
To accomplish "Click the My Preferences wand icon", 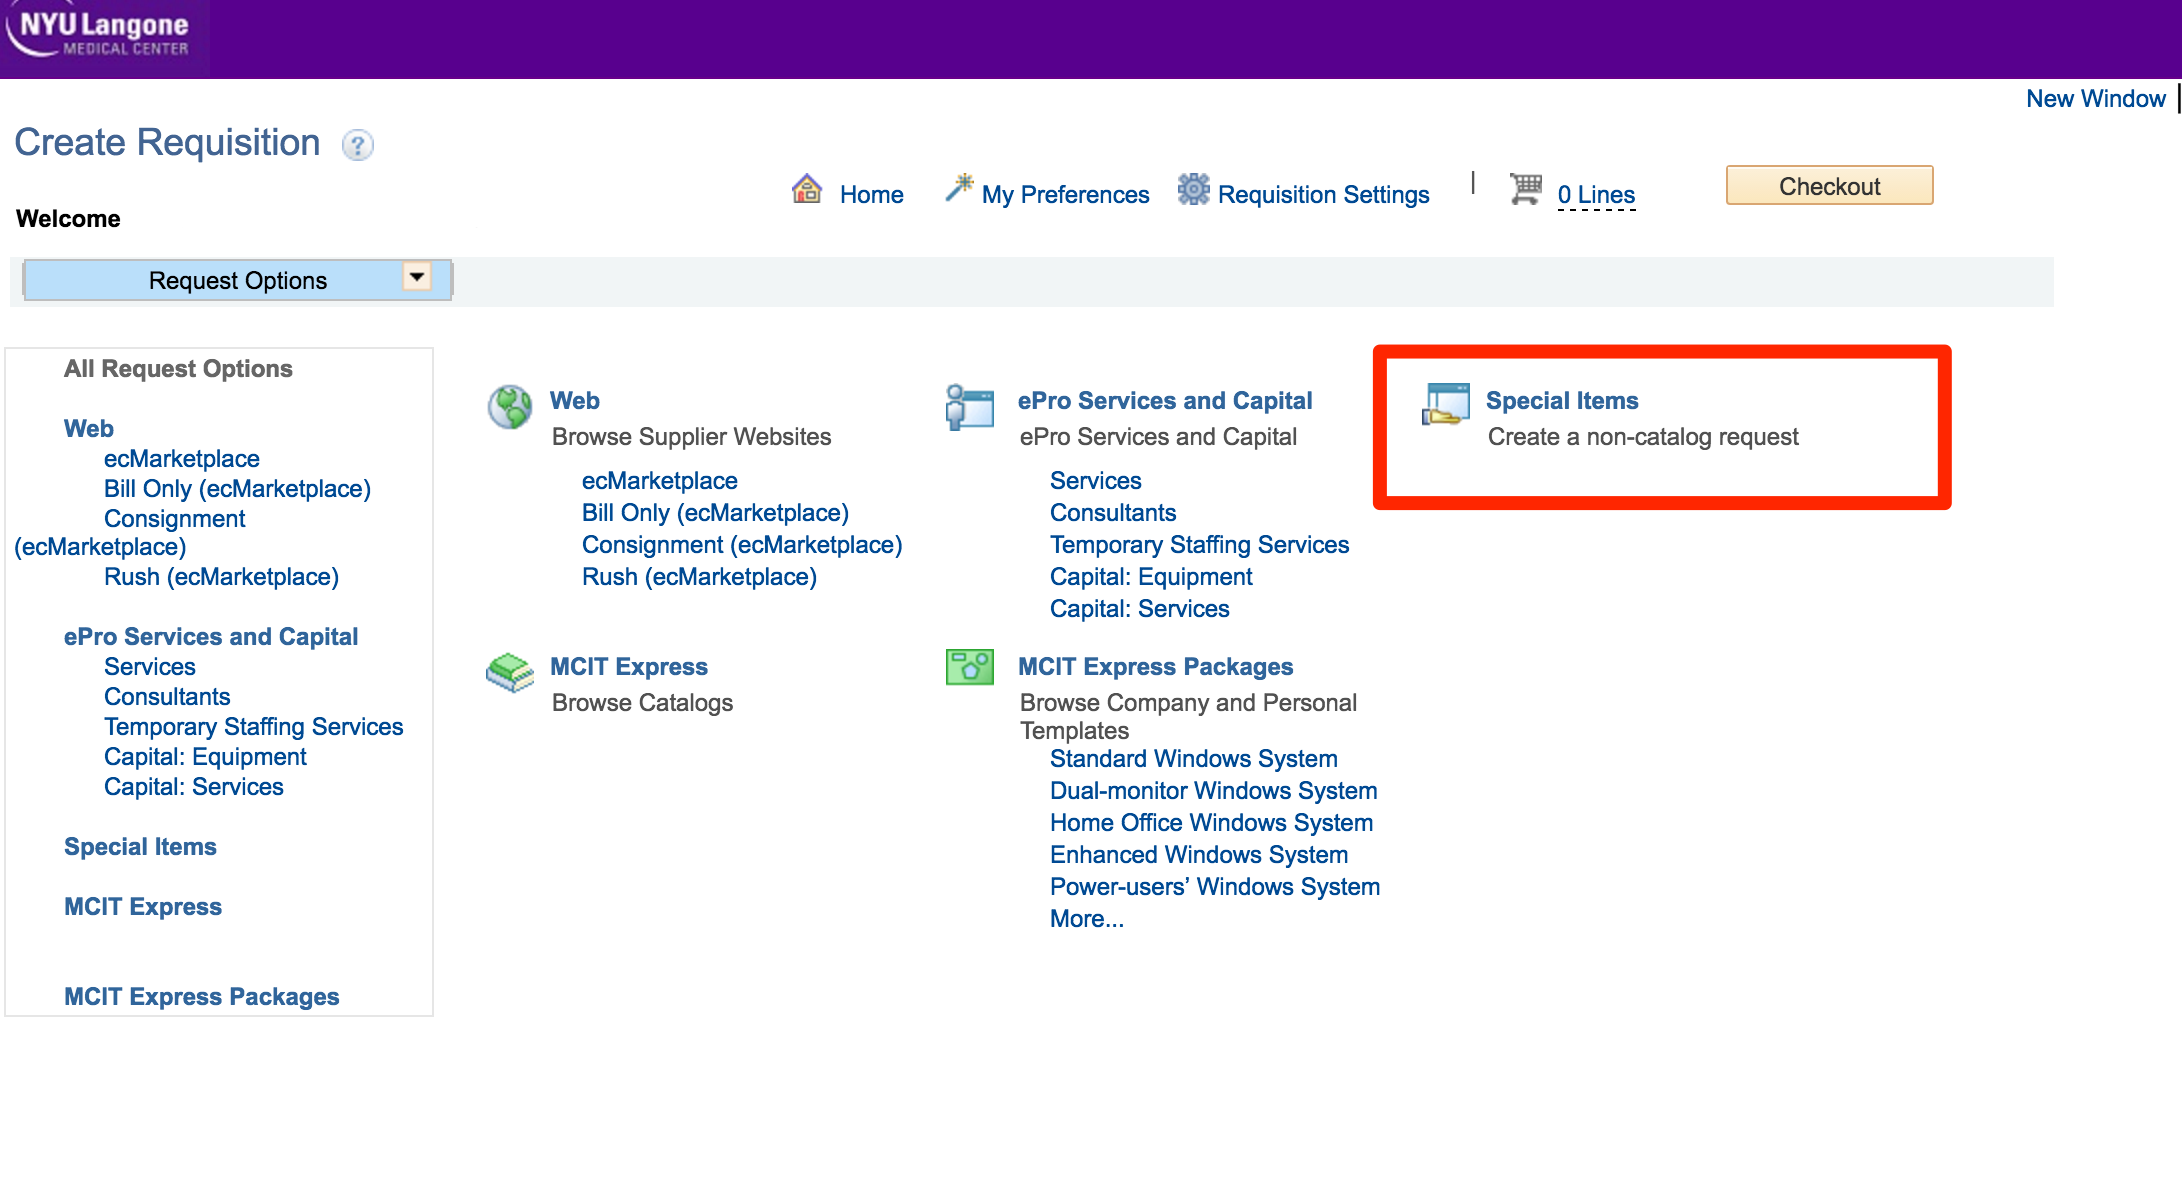I will pyautogui.click(x=959, y=187).
